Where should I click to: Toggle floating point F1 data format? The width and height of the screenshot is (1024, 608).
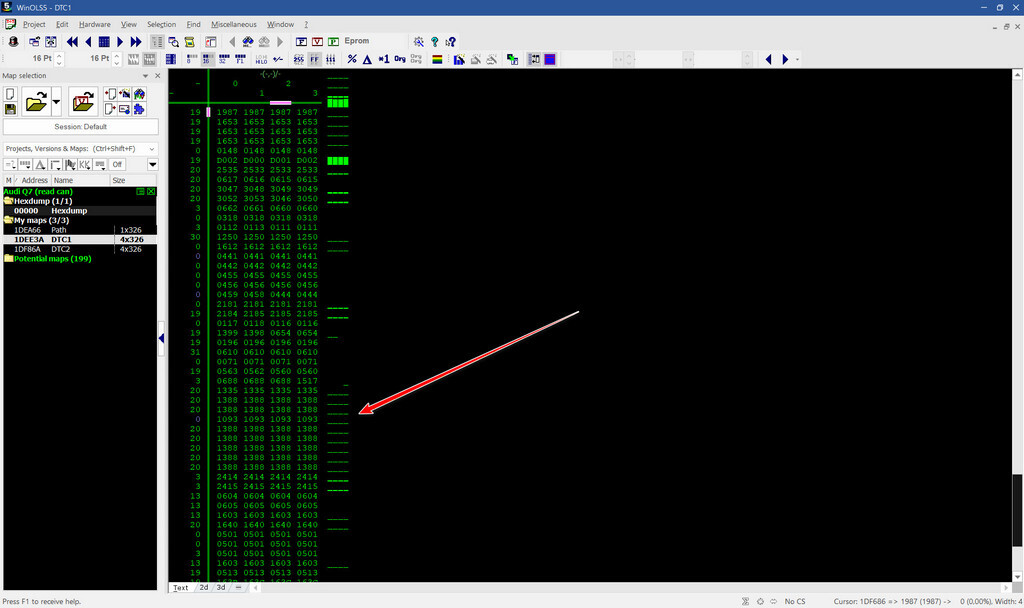(240, 59)
